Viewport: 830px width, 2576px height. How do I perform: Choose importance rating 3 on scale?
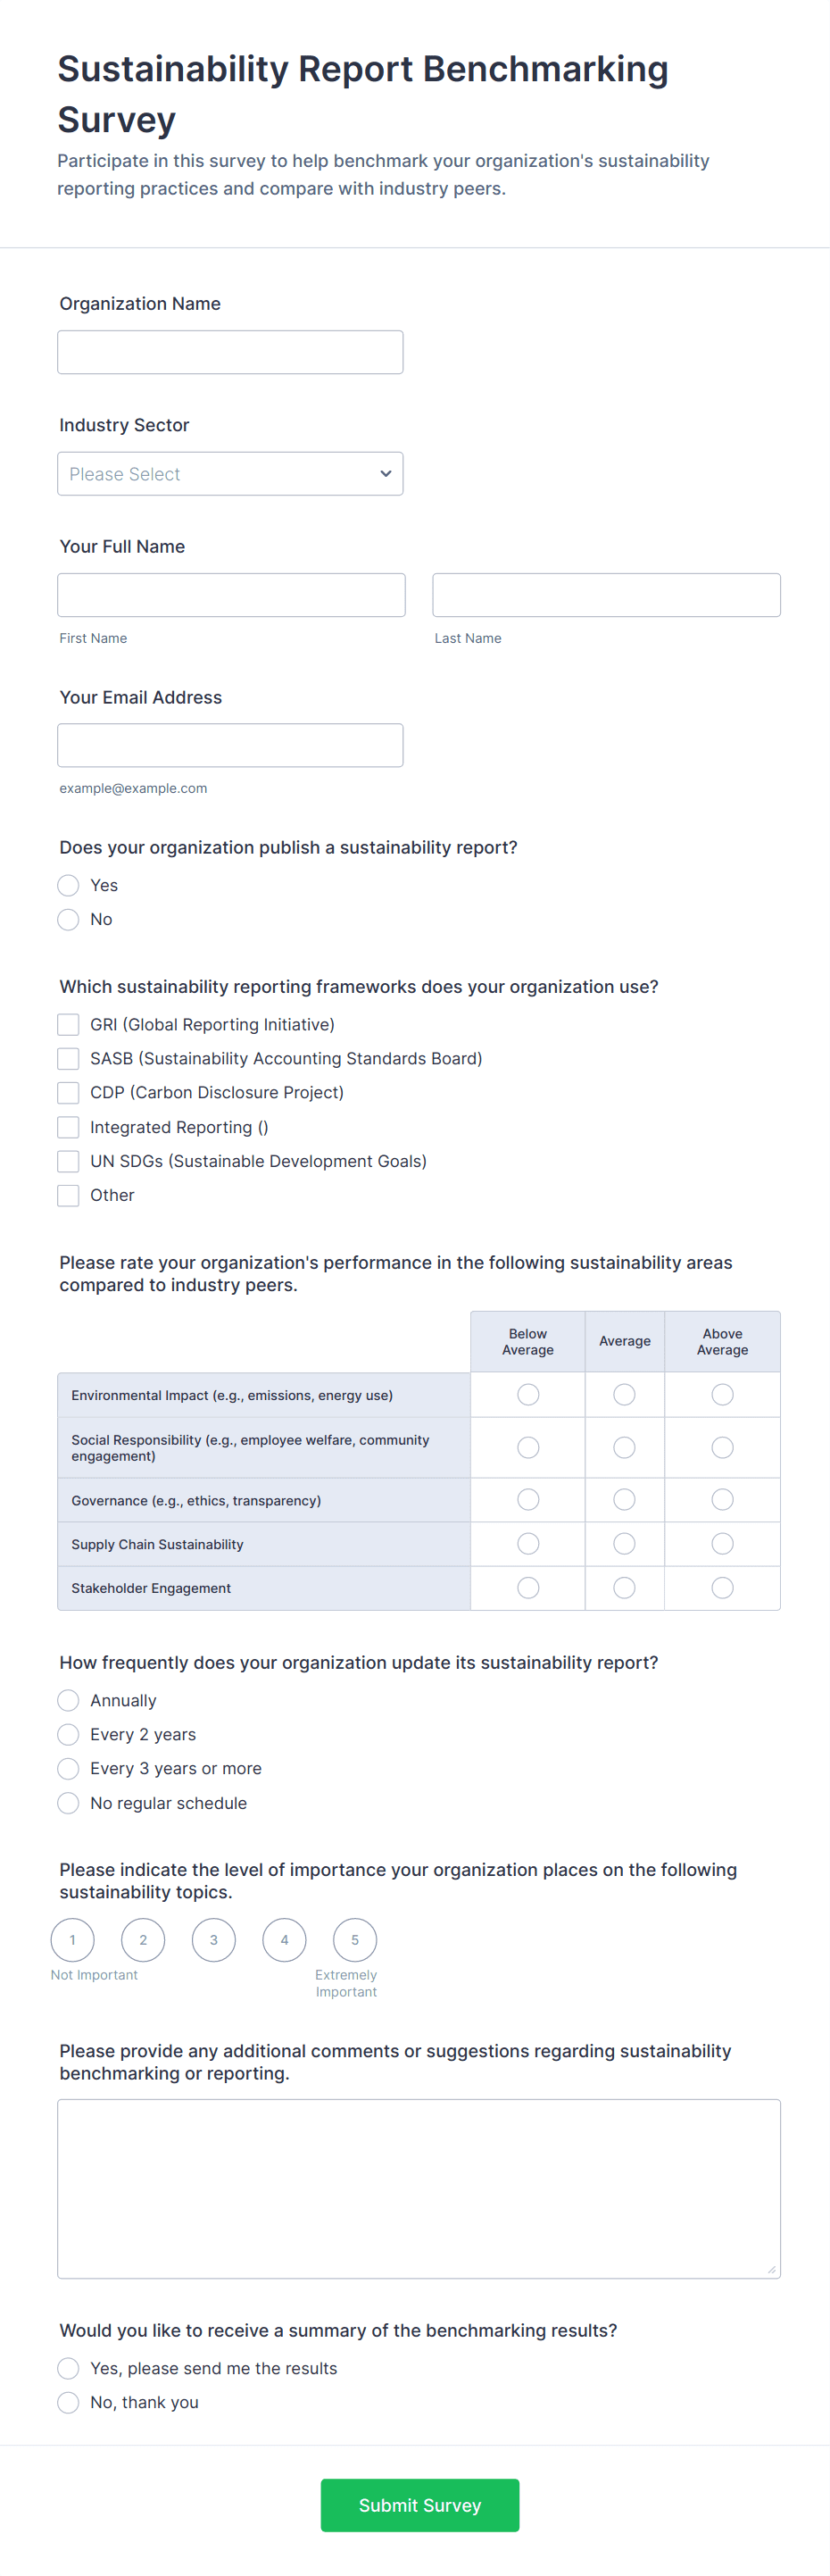click(213, 1940)
